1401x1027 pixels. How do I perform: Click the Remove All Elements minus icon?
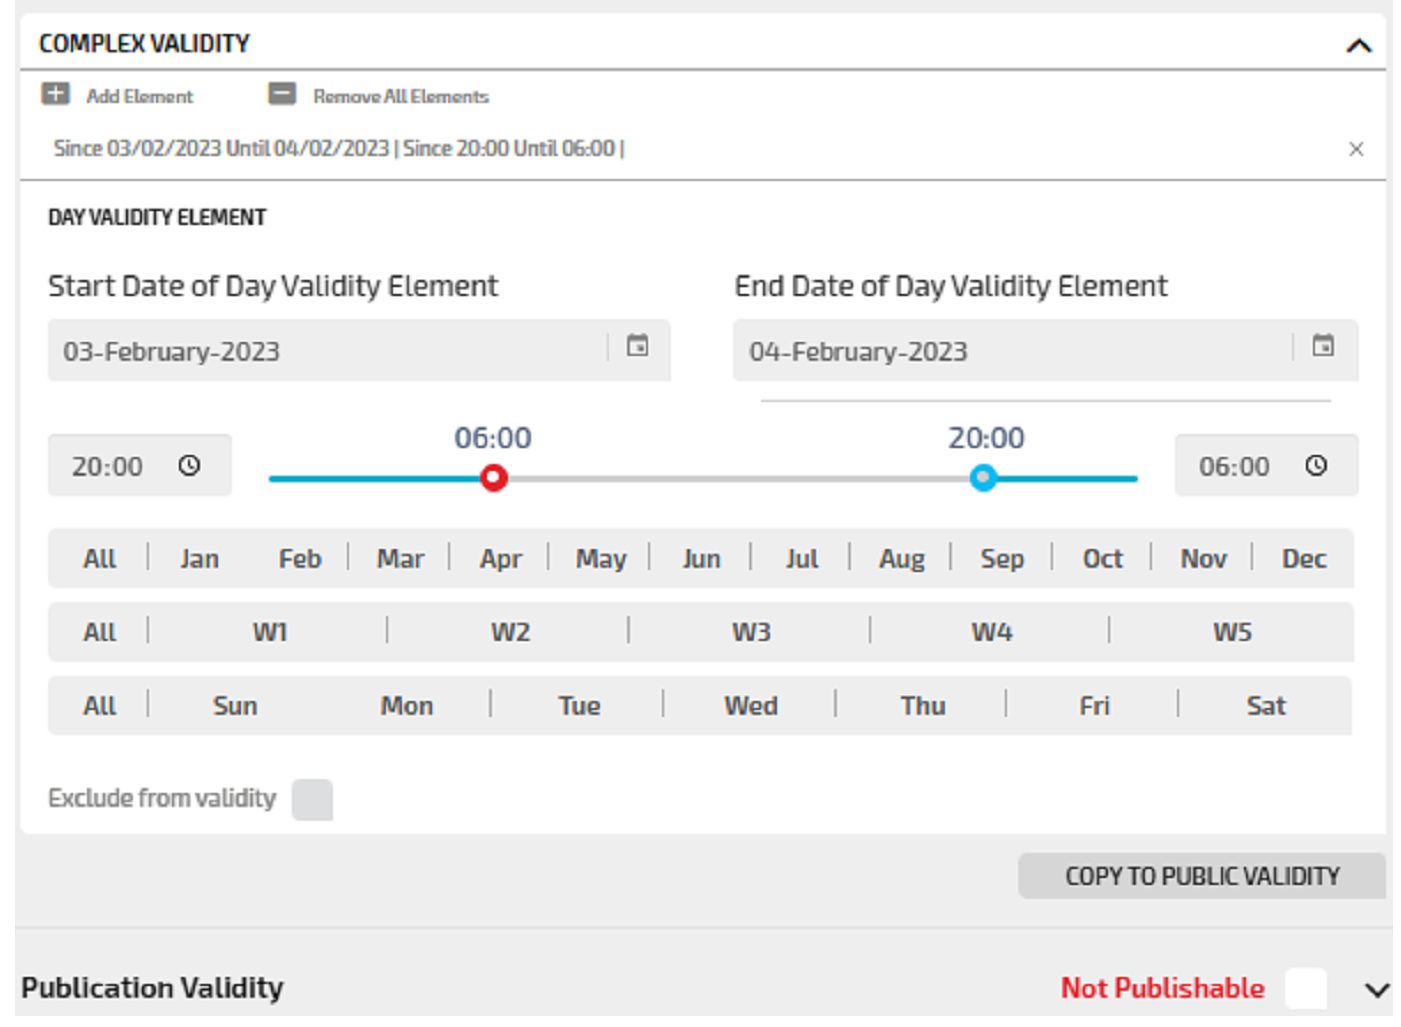pyautogui.click(x=282, y=95)
